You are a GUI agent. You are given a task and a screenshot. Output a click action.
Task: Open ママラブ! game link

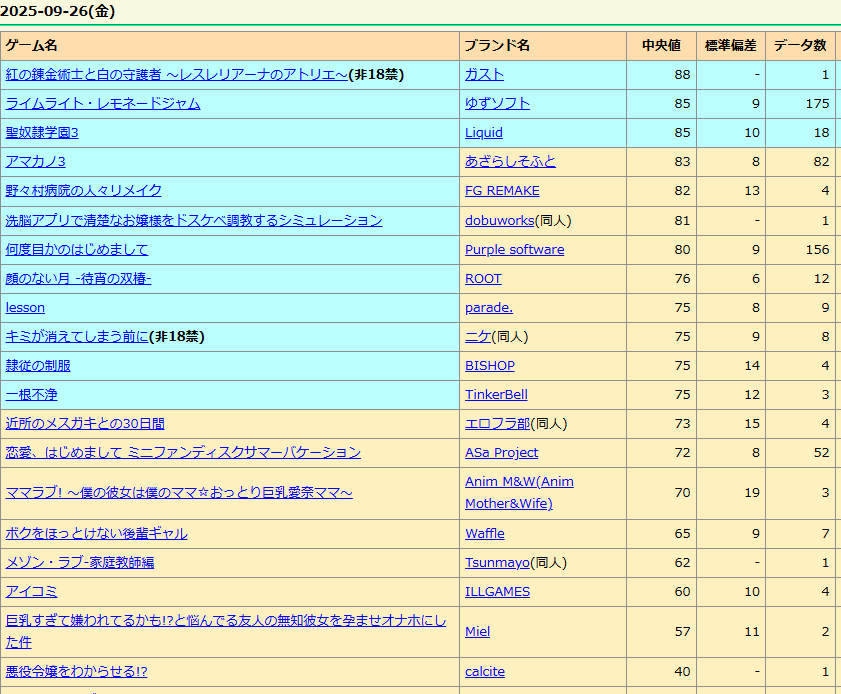tap(179, 492)
